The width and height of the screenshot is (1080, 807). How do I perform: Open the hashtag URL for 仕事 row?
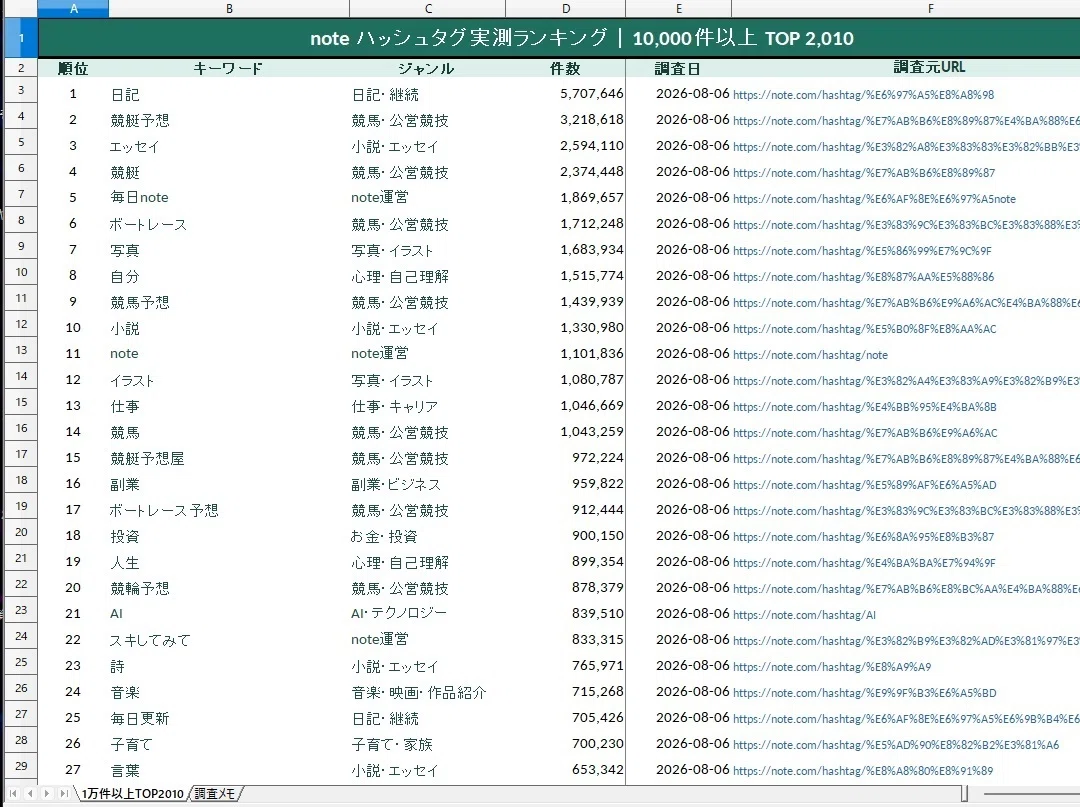click(864, 407)
